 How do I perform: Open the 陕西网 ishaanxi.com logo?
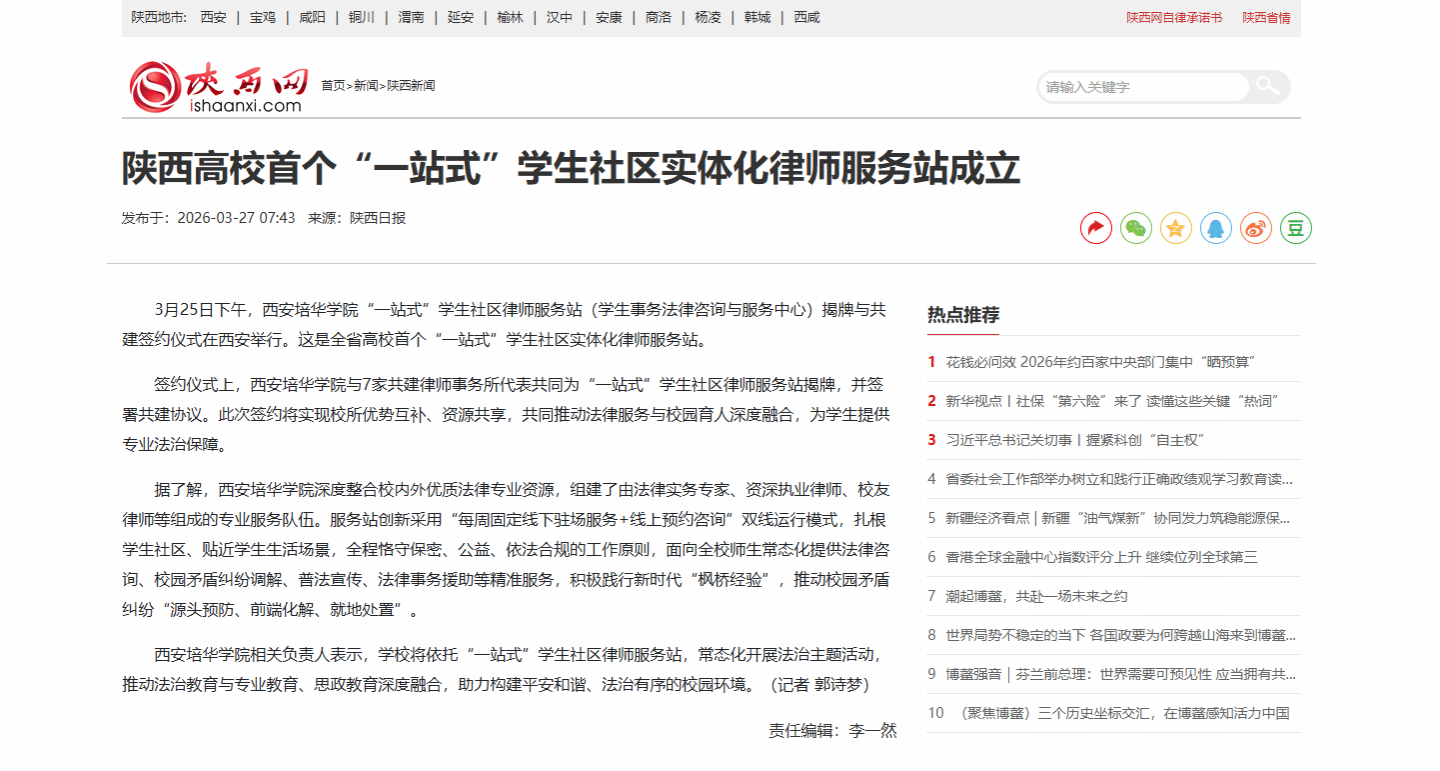pos(218,86)
